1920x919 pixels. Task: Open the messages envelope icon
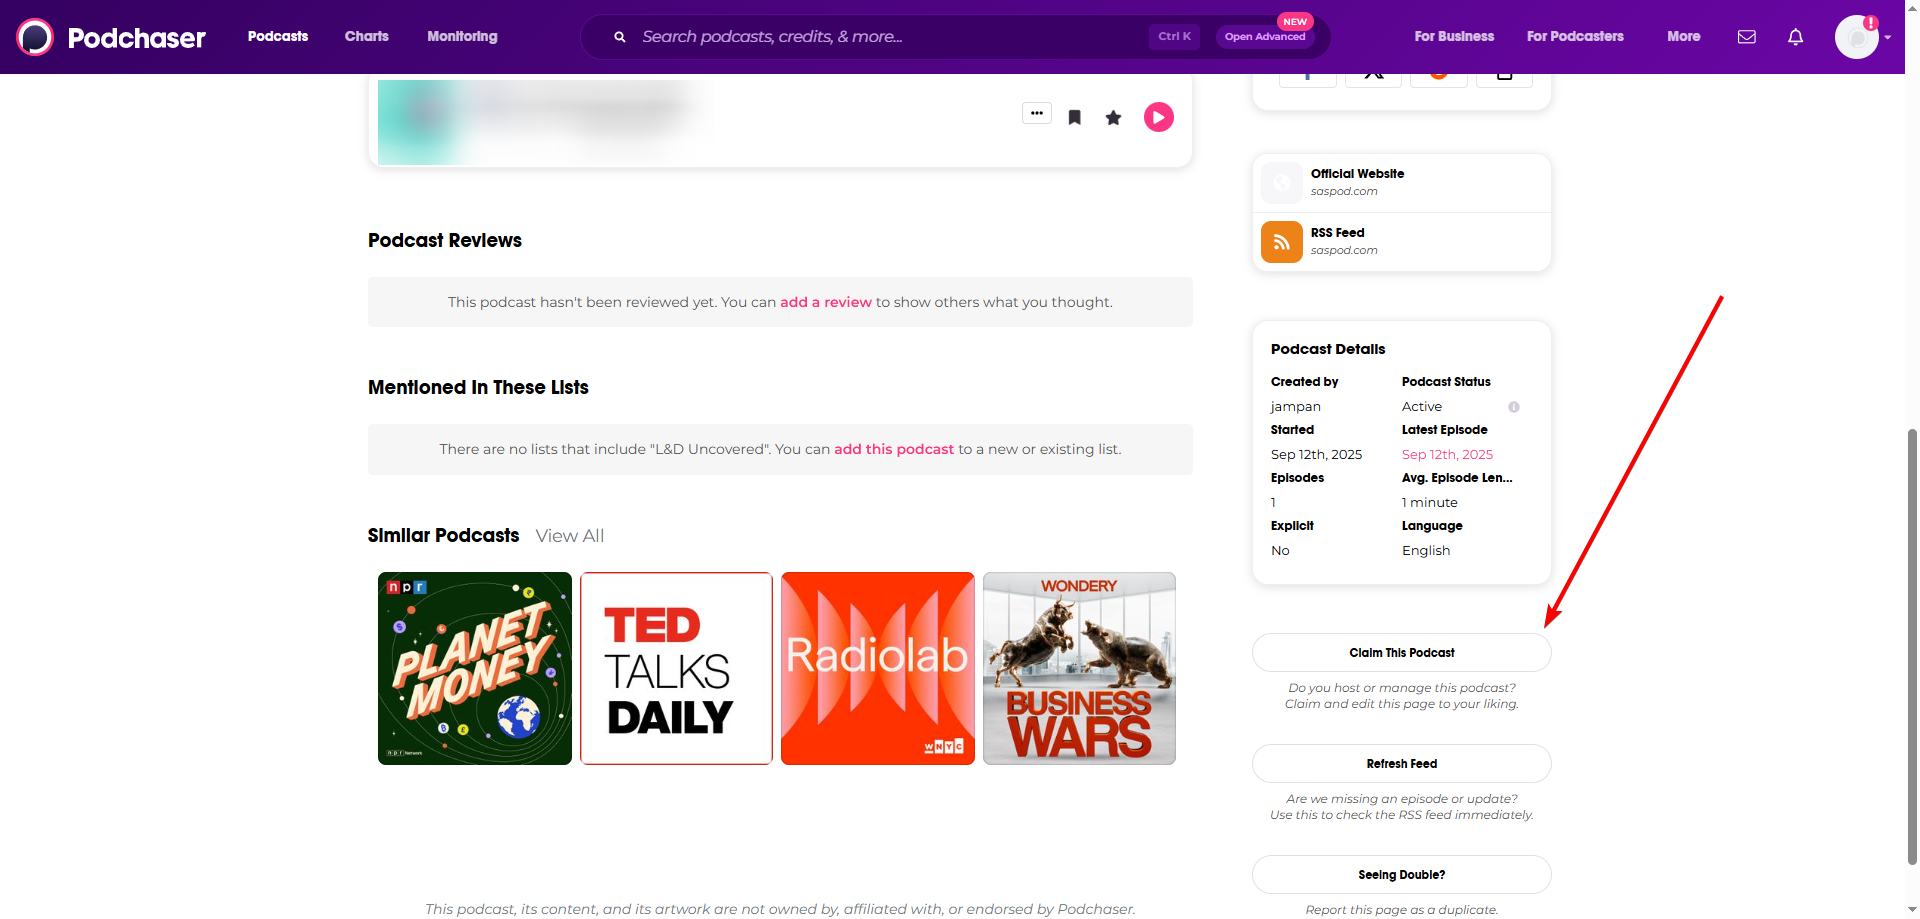click(1746, 37)
